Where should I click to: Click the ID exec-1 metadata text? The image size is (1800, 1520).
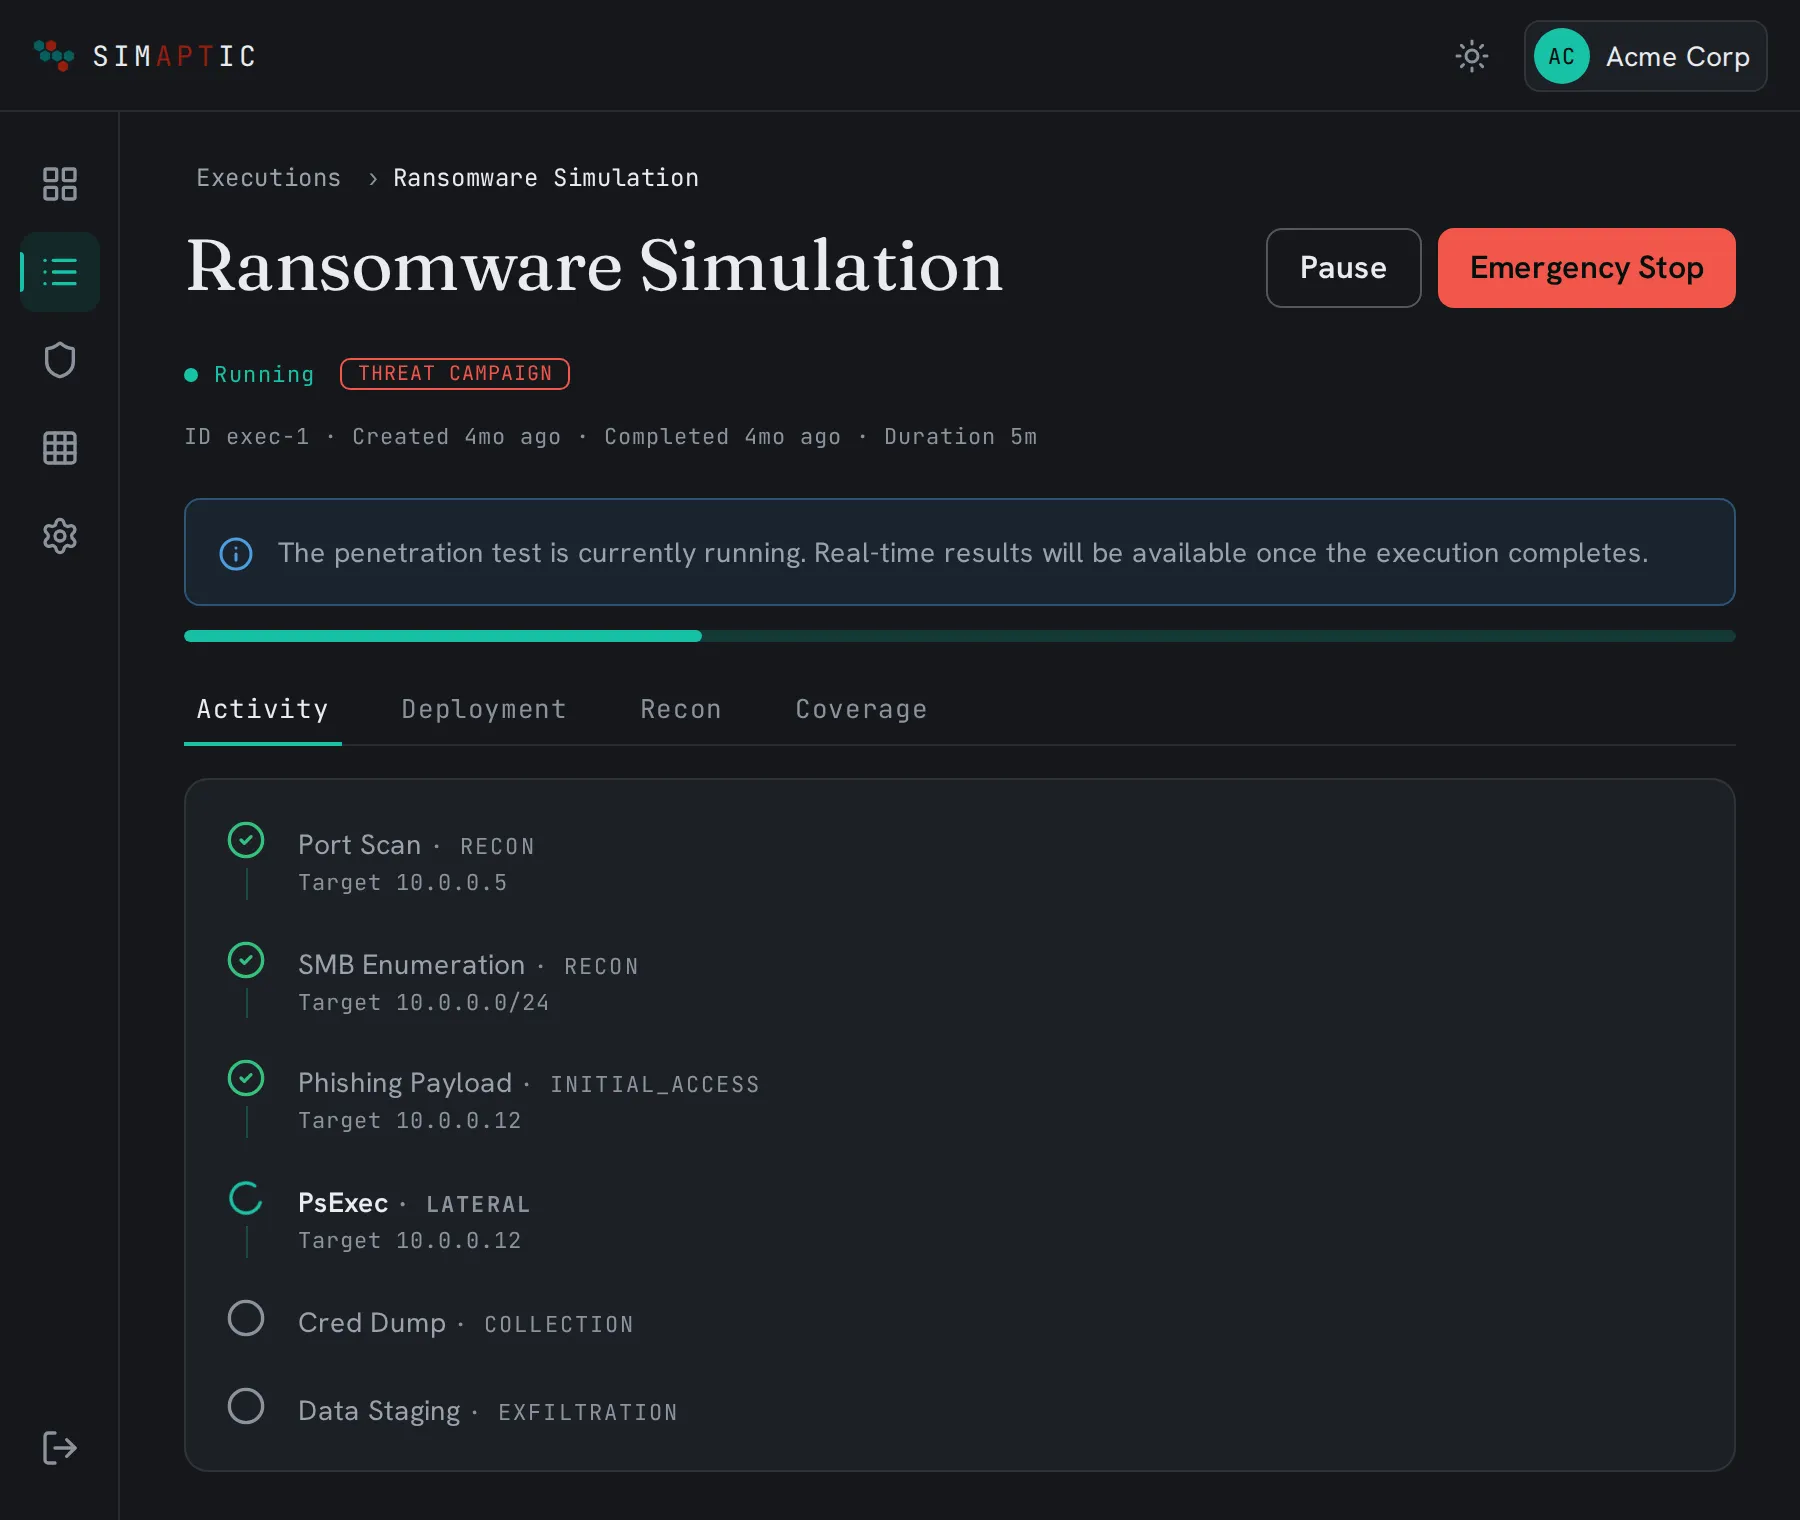click(247, 437)
